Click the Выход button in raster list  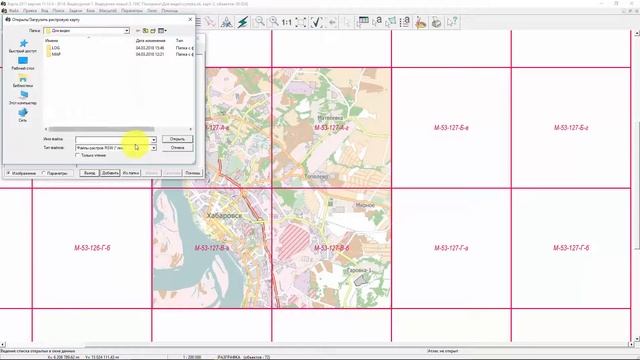(x=89, y=173)
